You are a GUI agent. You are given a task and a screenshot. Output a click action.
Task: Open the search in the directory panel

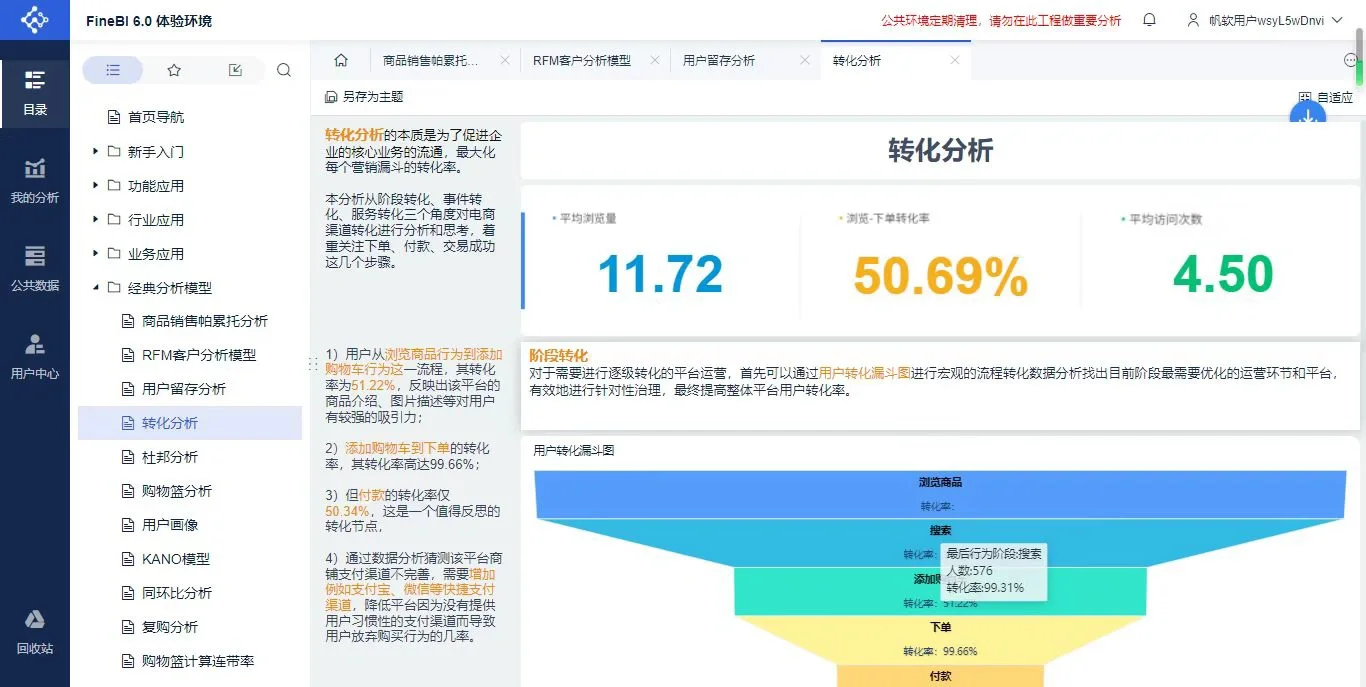point(284,69)
